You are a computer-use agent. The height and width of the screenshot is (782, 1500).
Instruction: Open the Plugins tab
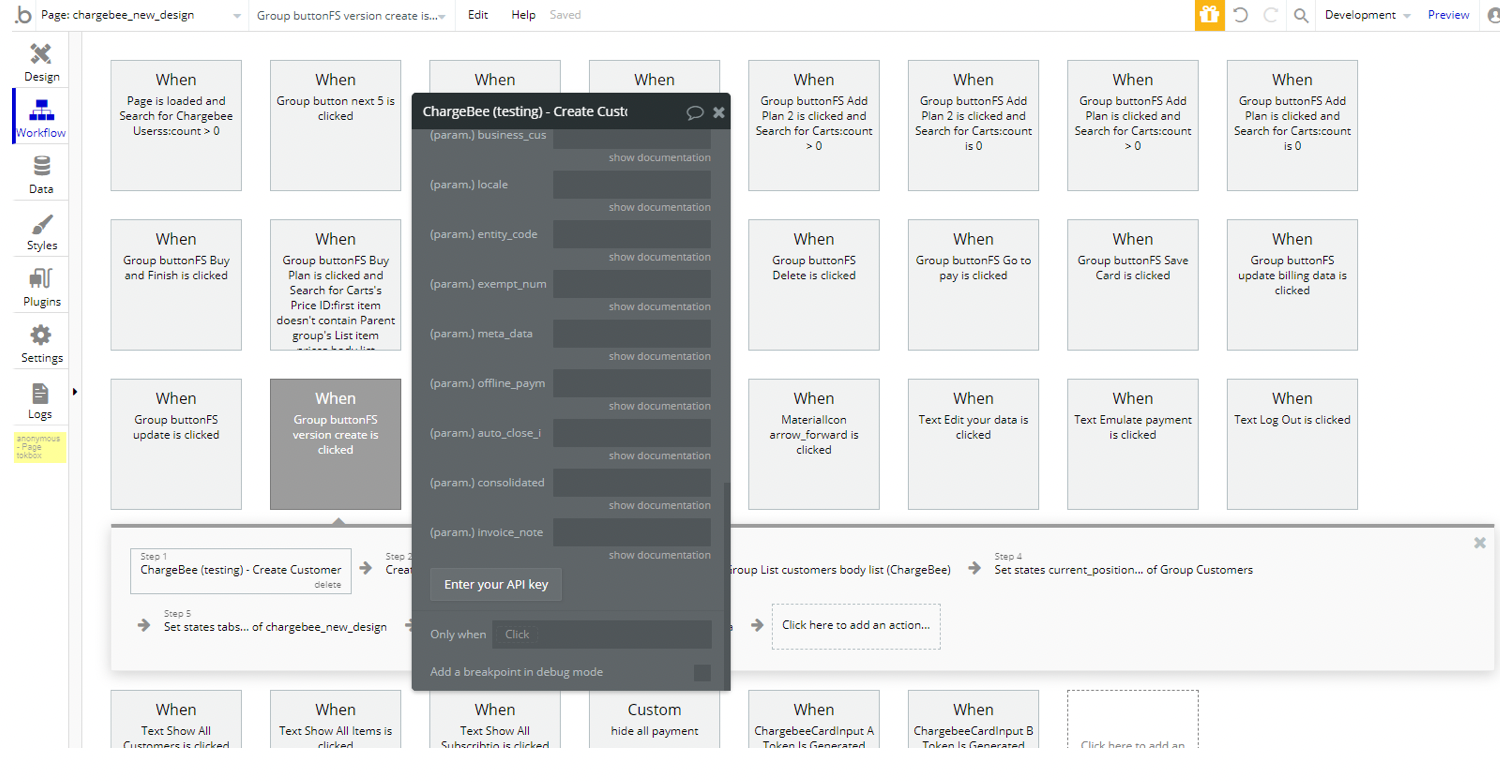pos(41,286)
